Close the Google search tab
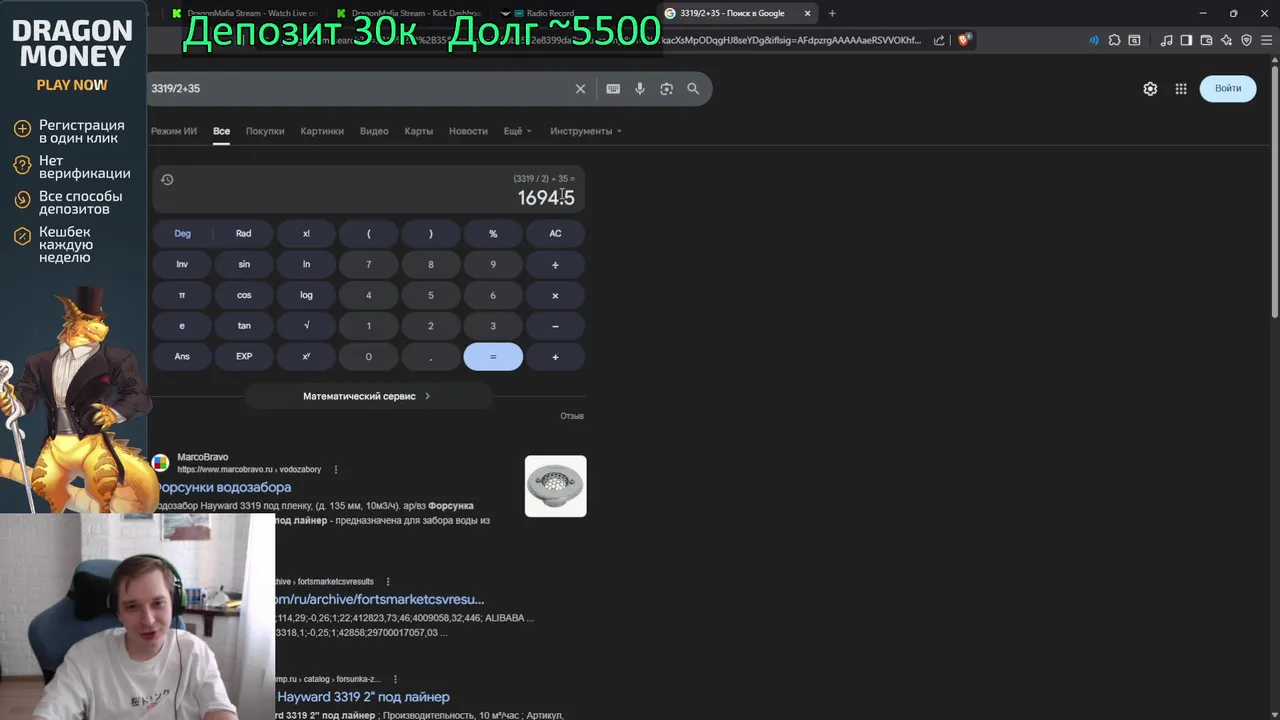This screenshot has height=720, width=1280. 808,13
